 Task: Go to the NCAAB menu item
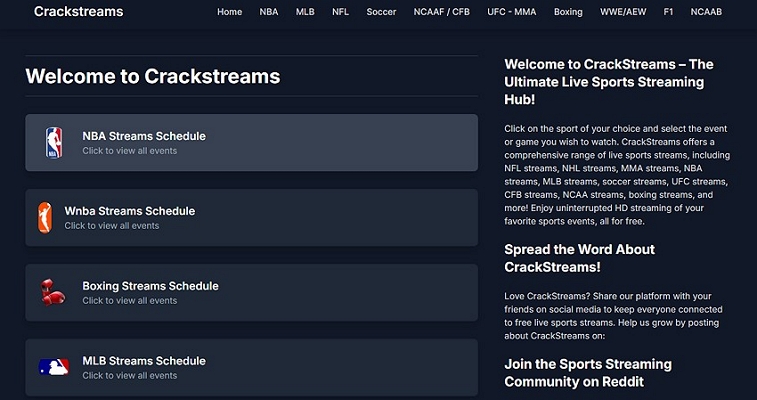(x=706, y=12)
